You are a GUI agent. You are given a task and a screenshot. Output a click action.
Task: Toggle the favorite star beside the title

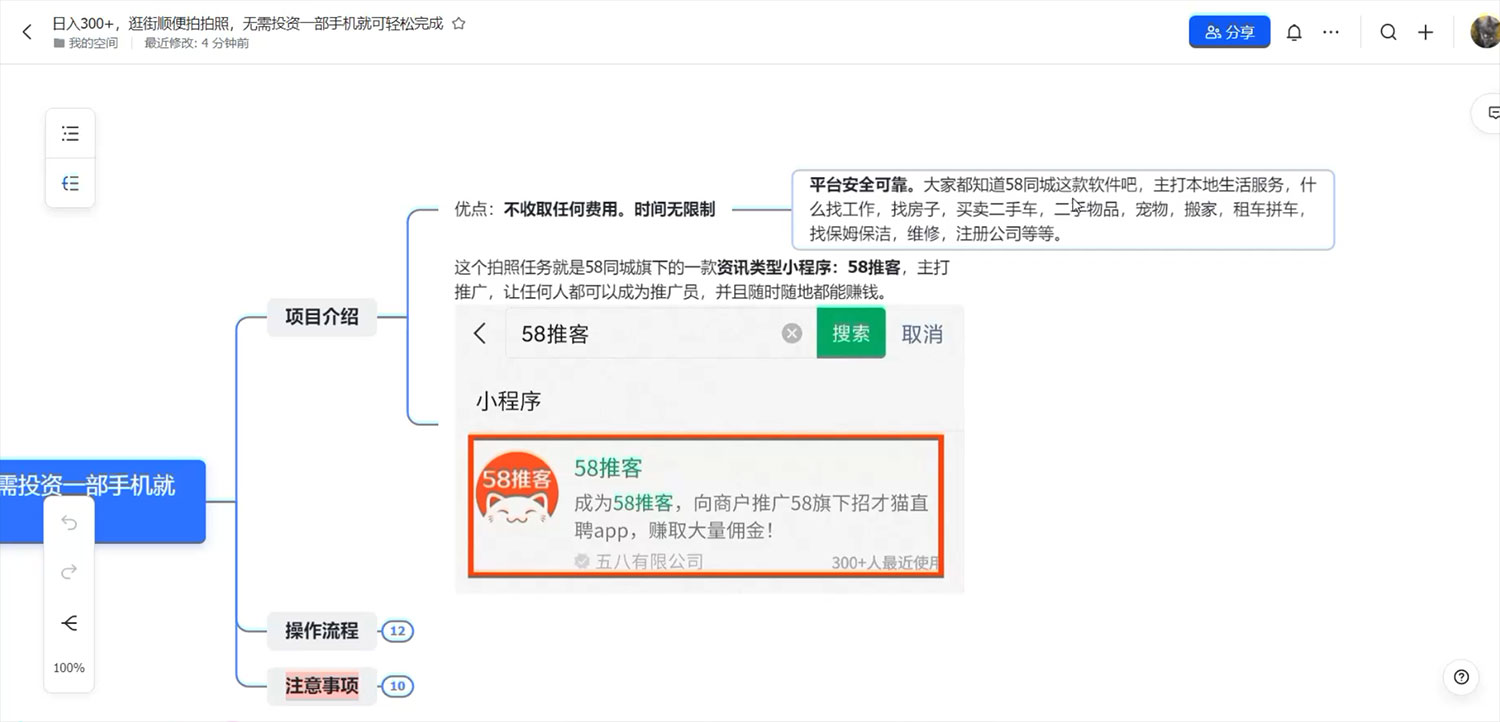pos(459,22)
